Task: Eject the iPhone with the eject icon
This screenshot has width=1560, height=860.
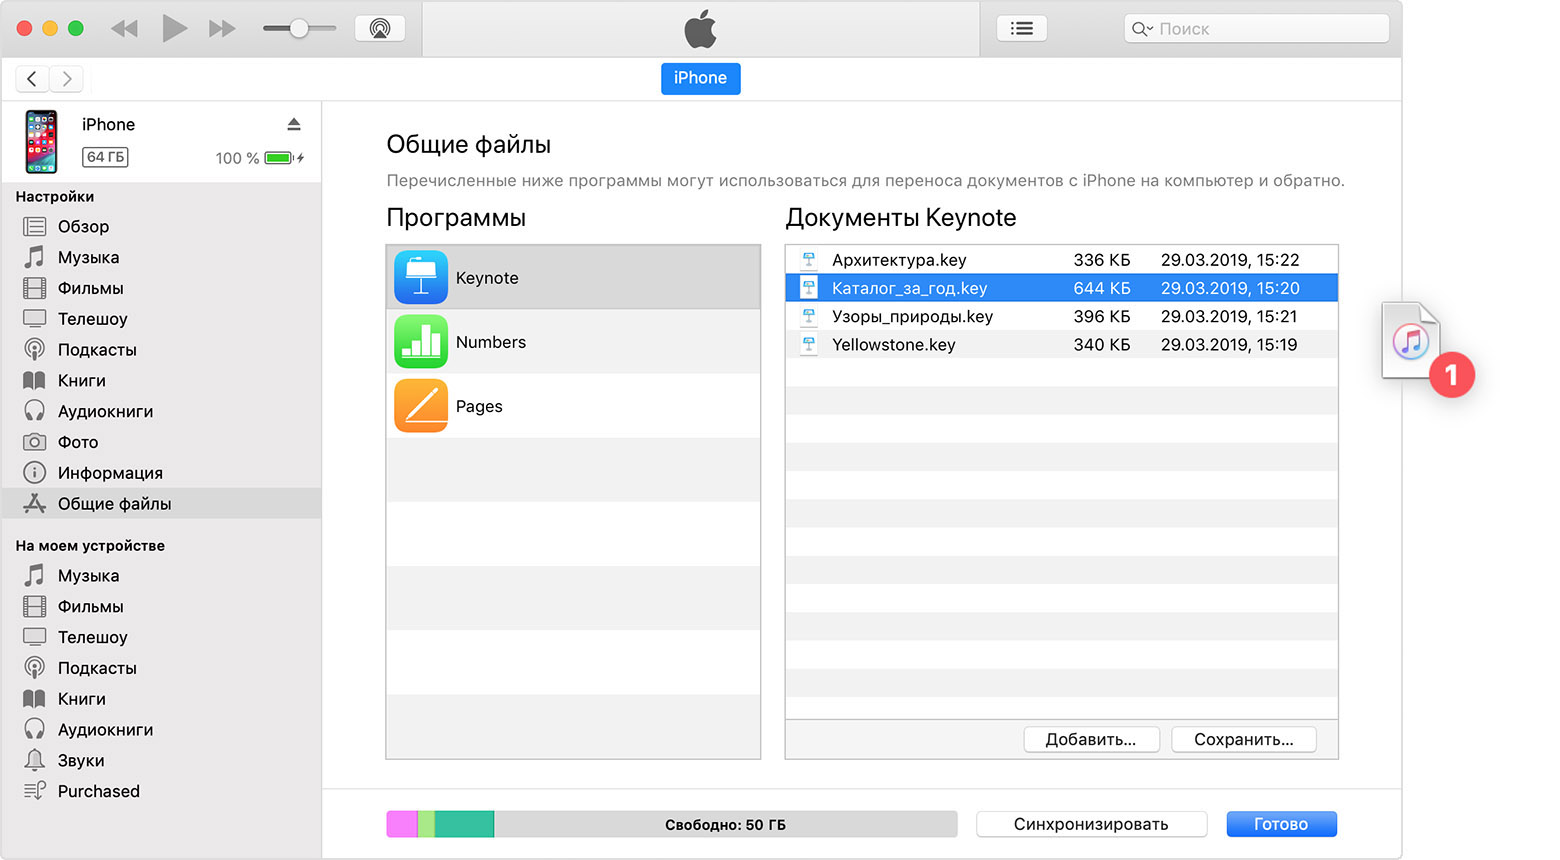Action: coord(294,124)
